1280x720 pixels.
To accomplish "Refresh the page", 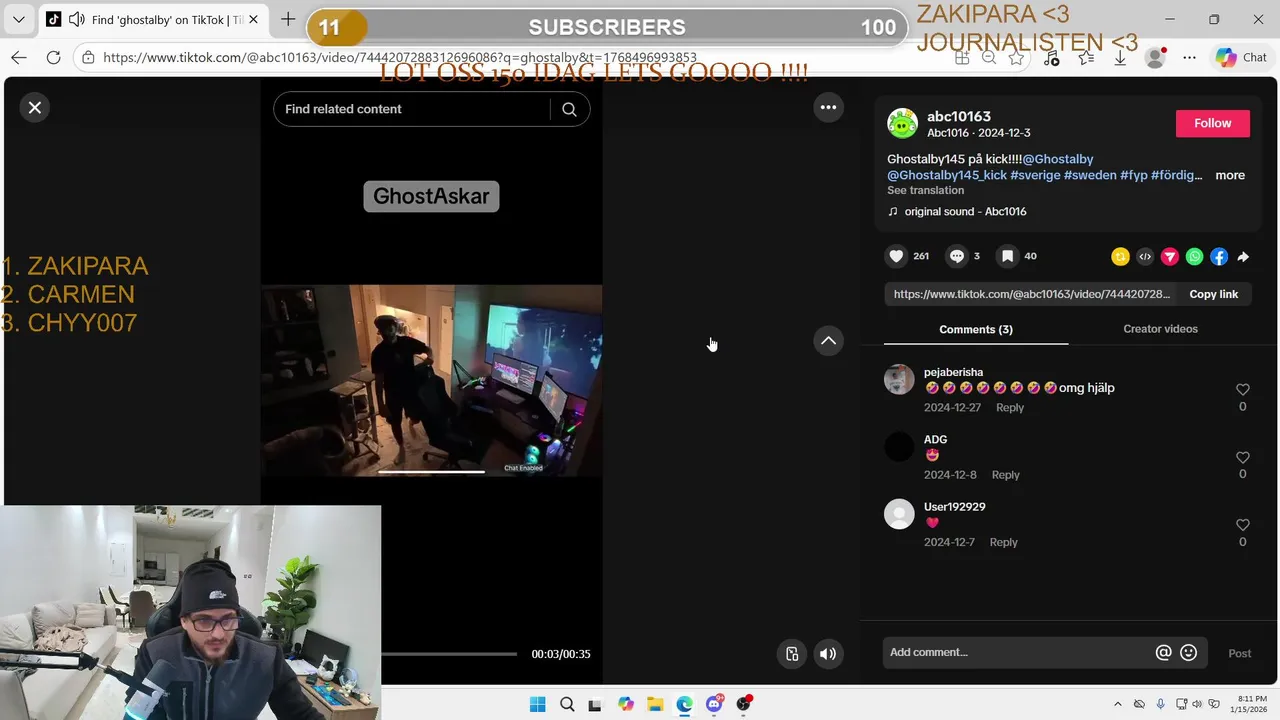I will point(54,58).
